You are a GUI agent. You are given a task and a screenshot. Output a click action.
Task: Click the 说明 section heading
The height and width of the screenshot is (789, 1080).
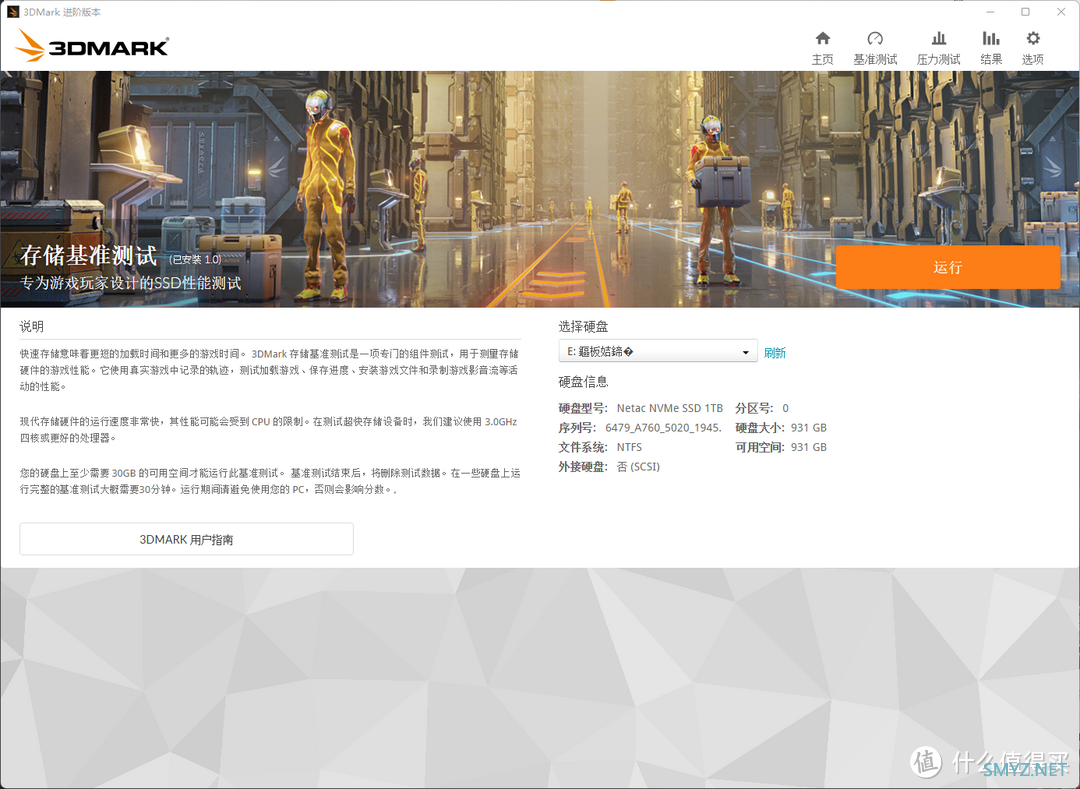click(32, 326)
